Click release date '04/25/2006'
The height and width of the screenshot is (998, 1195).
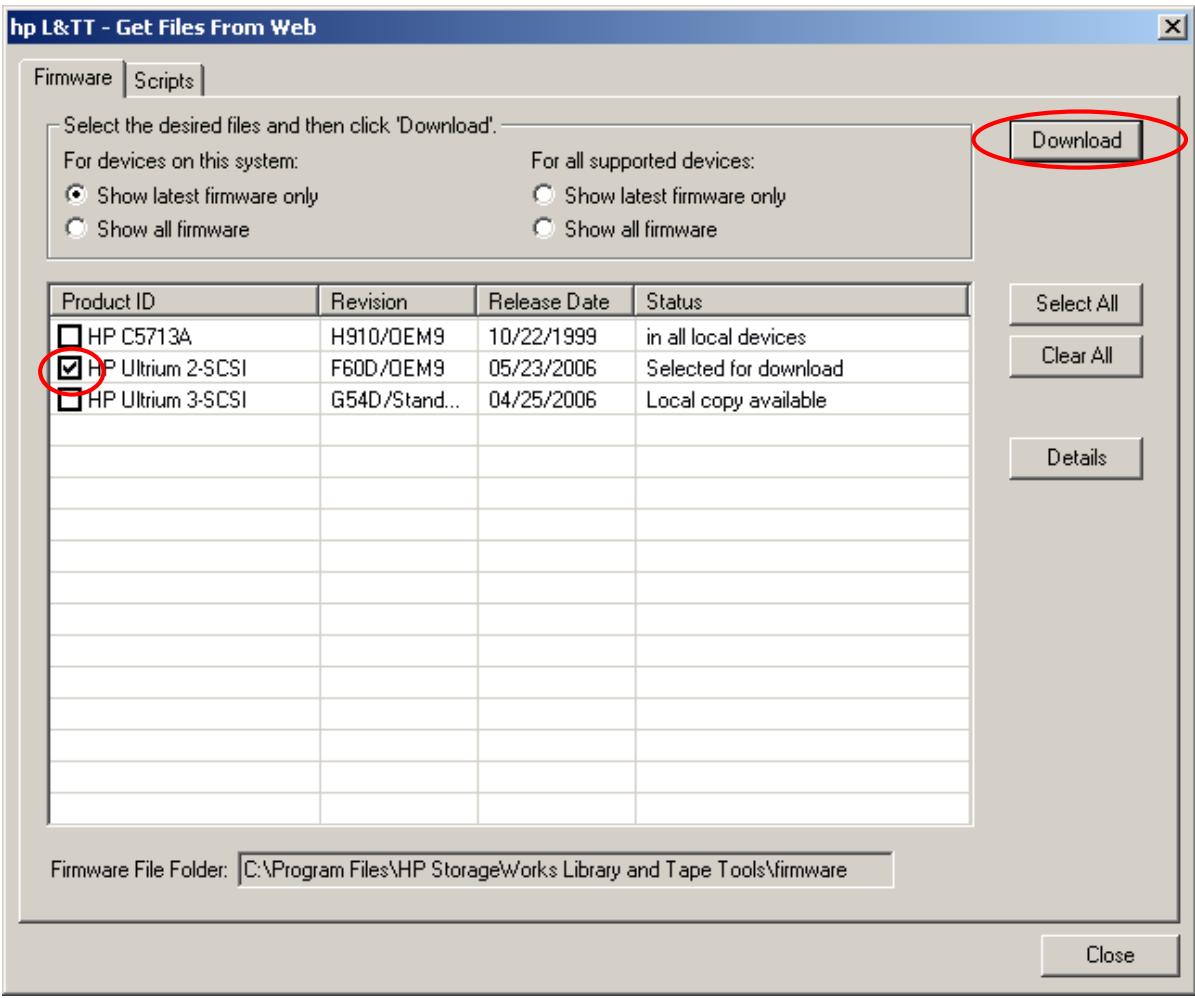[x=542, y=399]
